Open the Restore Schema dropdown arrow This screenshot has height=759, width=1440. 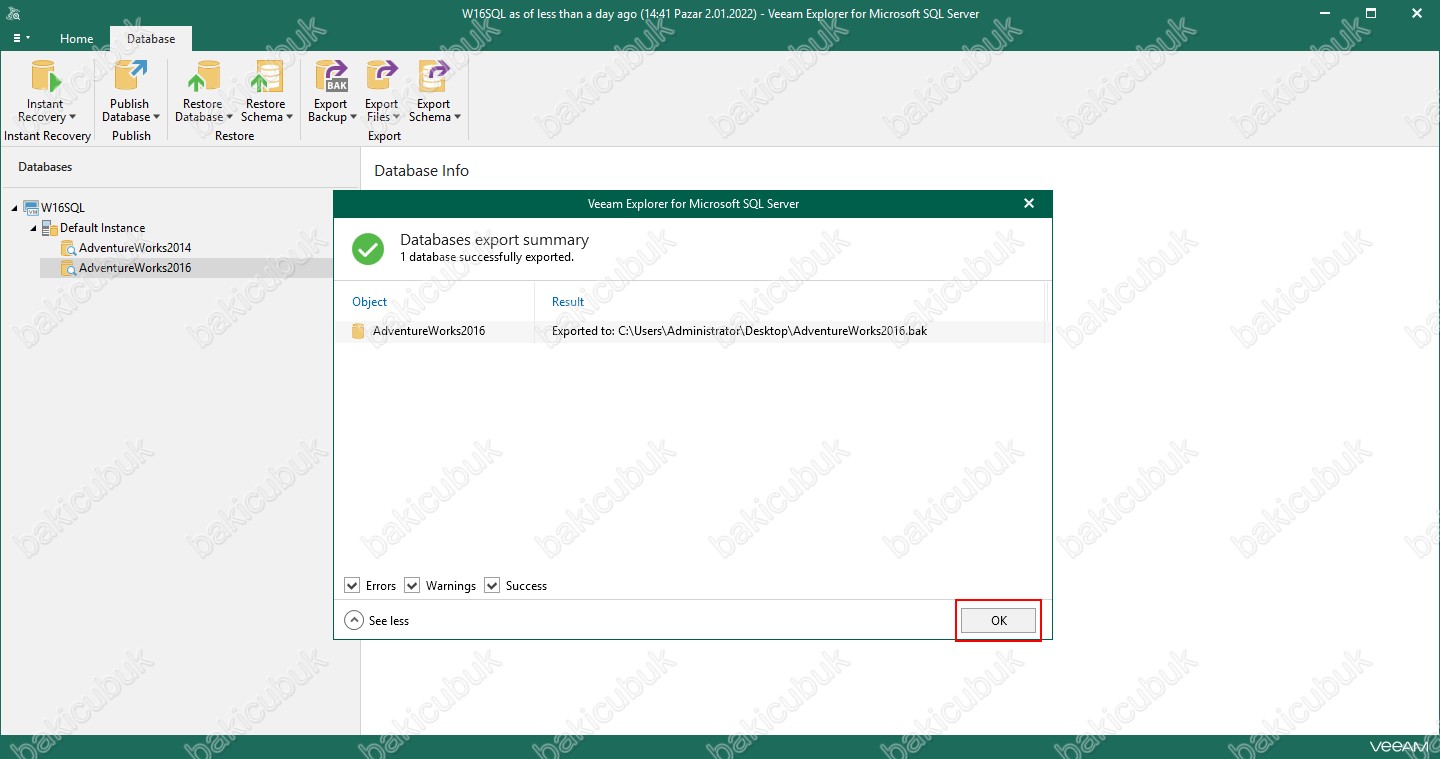(x=289, y=118)
